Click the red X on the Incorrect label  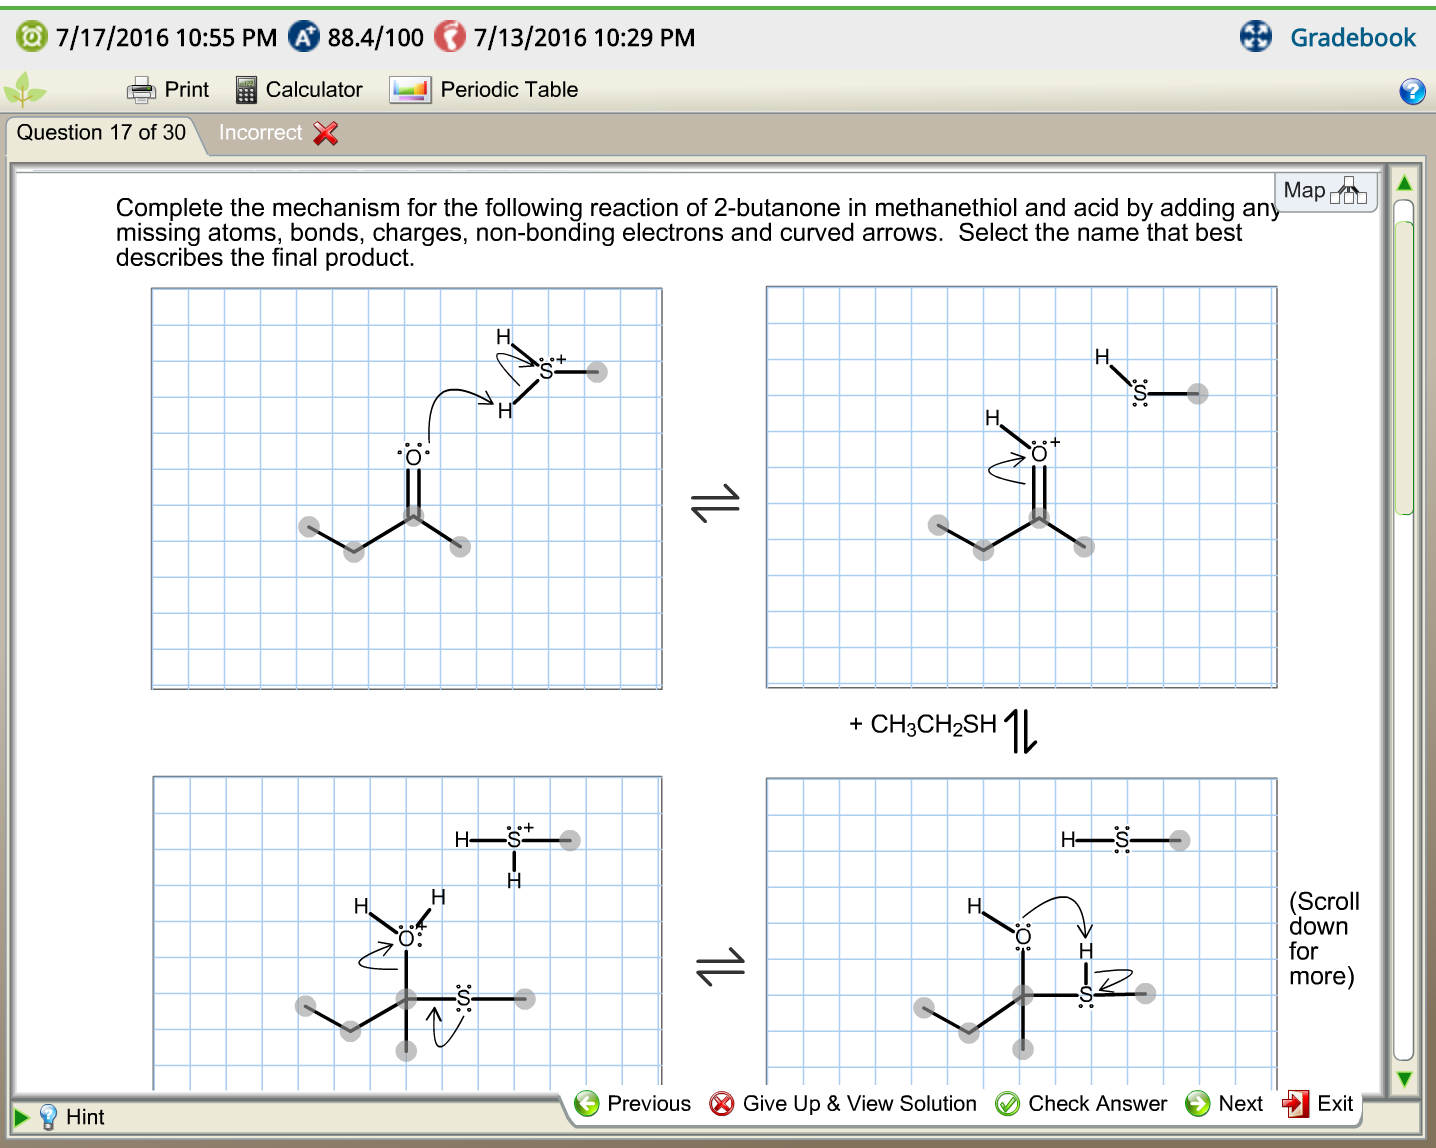coord(322,132)
